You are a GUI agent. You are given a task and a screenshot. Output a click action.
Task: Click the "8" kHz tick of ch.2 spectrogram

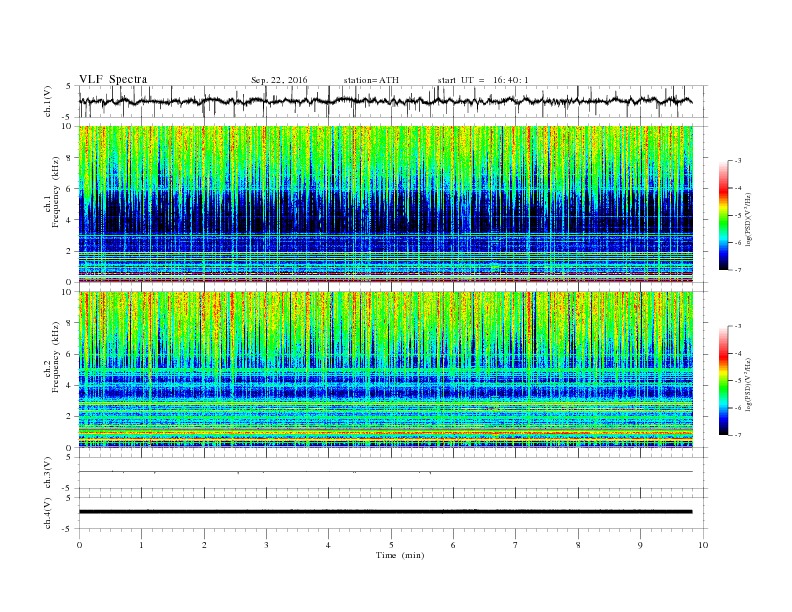pos(70,323)
